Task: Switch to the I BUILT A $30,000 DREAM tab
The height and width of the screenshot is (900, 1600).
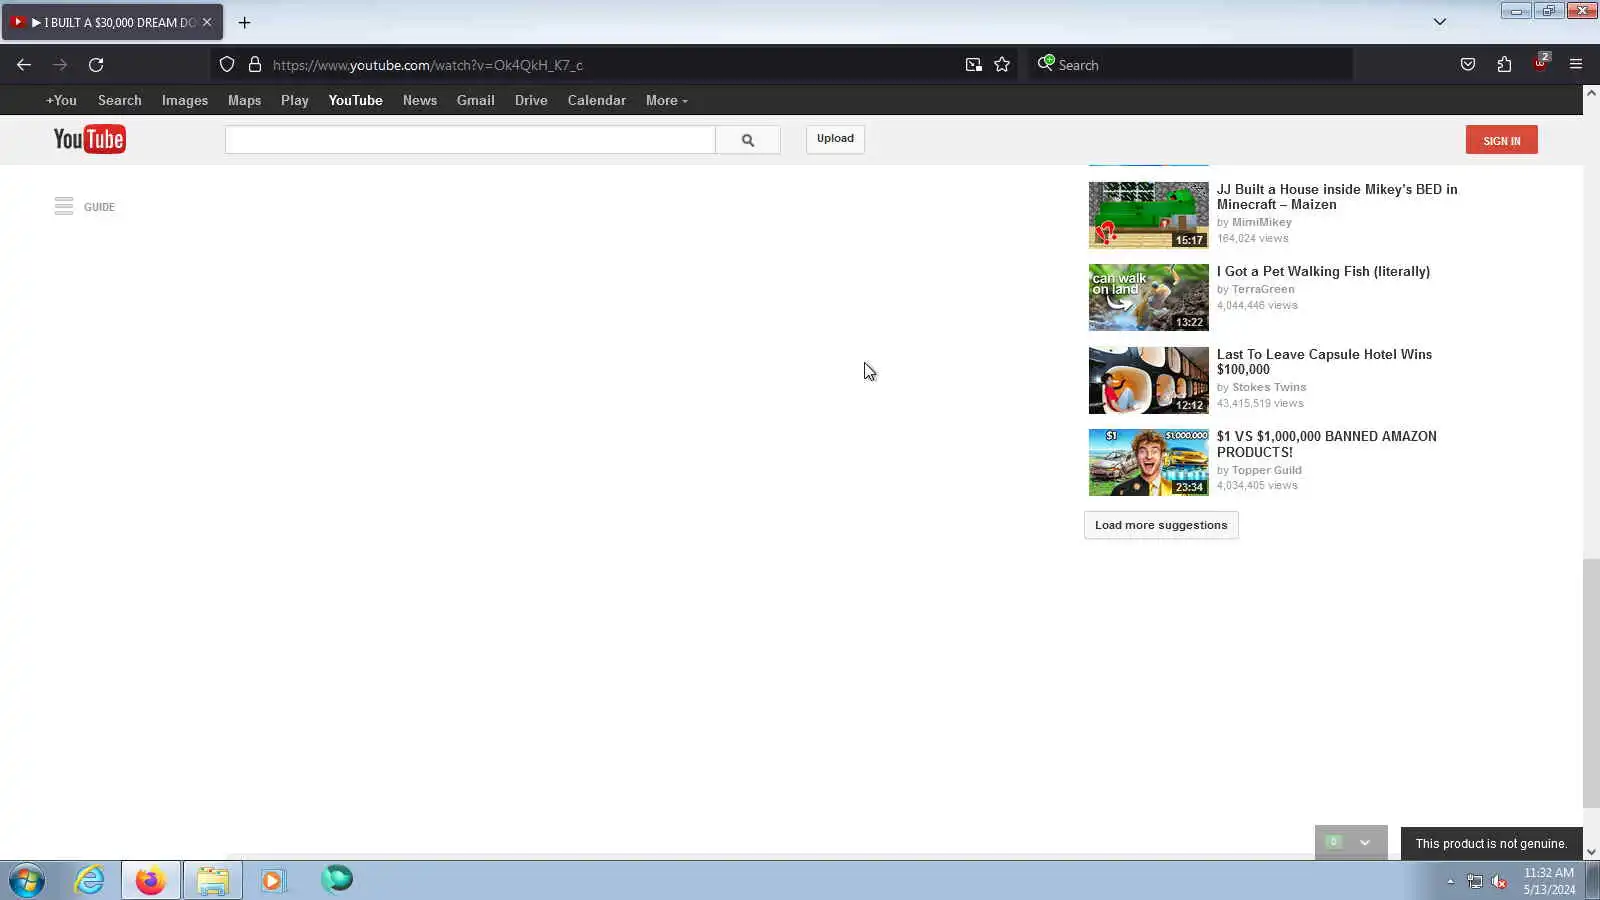Action: click(x=112, y=22)
